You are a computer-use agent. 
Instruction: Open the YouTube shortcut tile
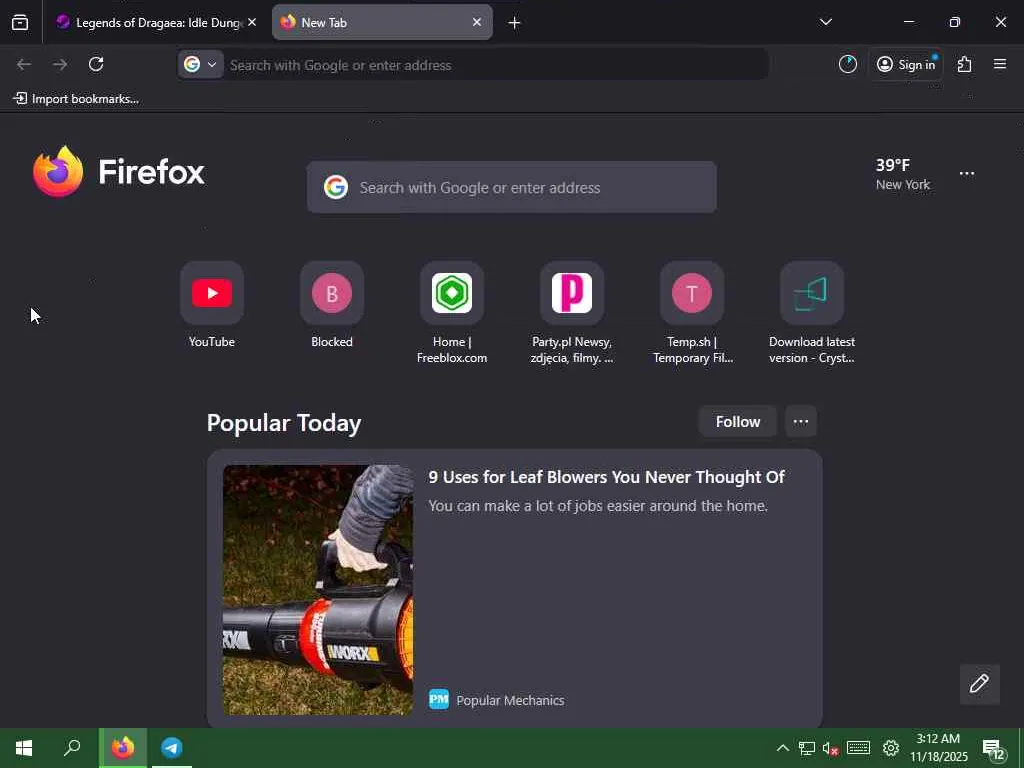click(212, 306)
